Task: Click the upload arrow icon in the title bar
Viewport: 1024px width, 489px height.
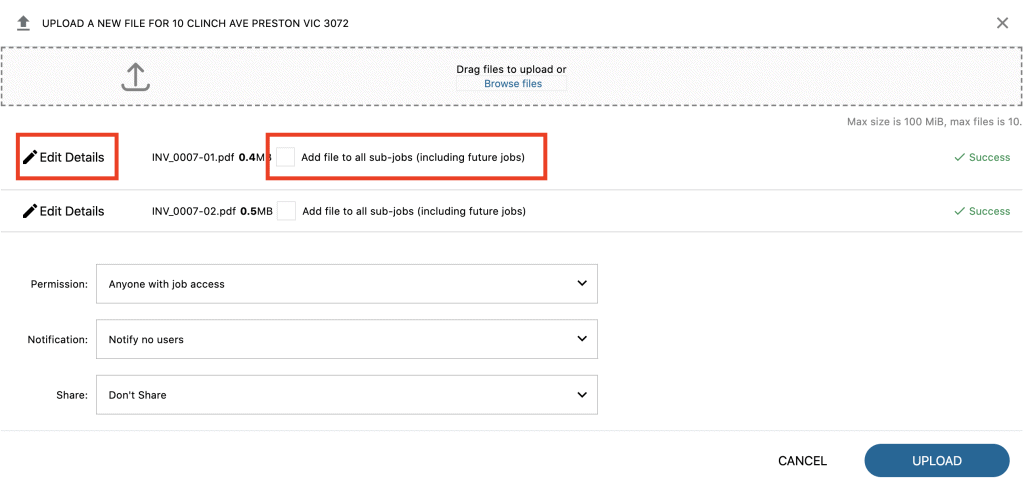Action: point(23,22)
